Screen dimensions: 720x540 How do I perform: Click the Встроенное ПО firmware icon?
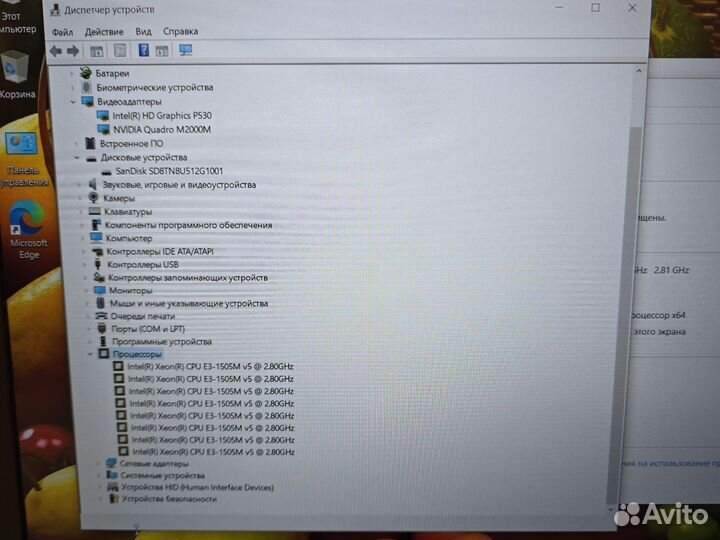pyautogui.click(x=90, y=143)
